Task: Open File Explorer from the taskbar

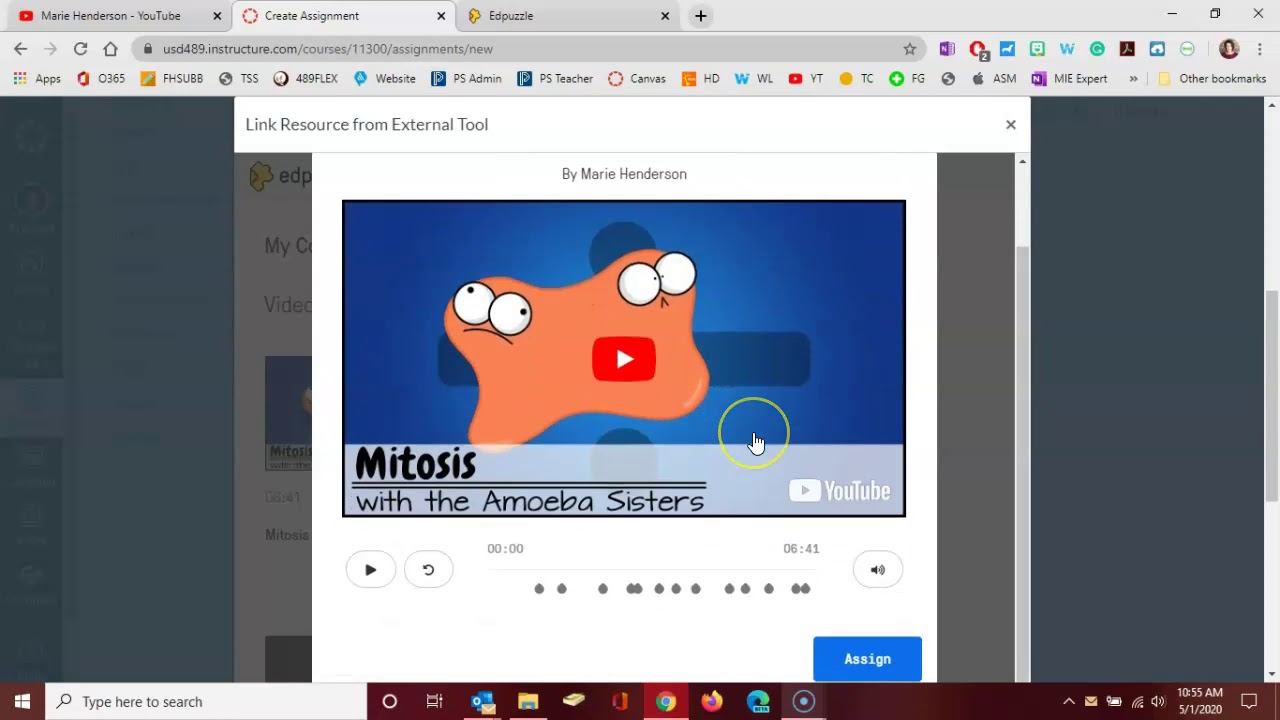Action: click(528, 701)
